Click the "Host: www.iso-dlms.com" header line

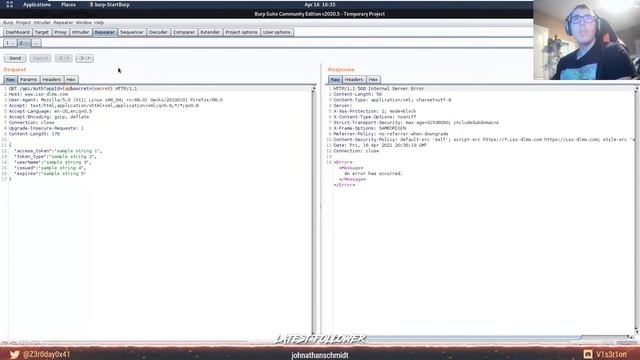pyautogui.click(x=38, y=94)
